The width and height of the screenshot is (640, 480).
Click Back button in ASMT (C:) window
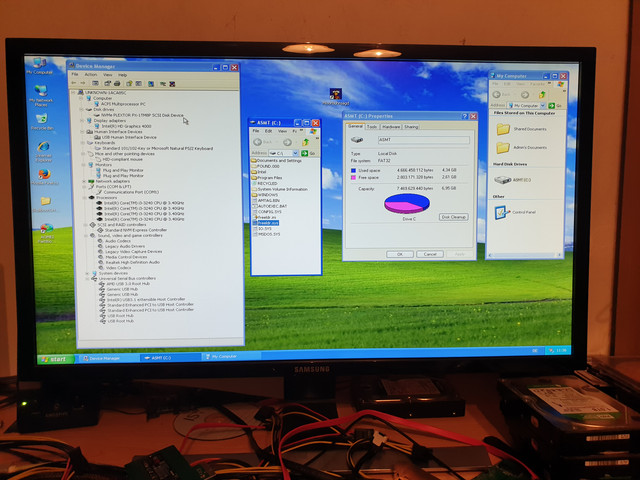[262, 142]
